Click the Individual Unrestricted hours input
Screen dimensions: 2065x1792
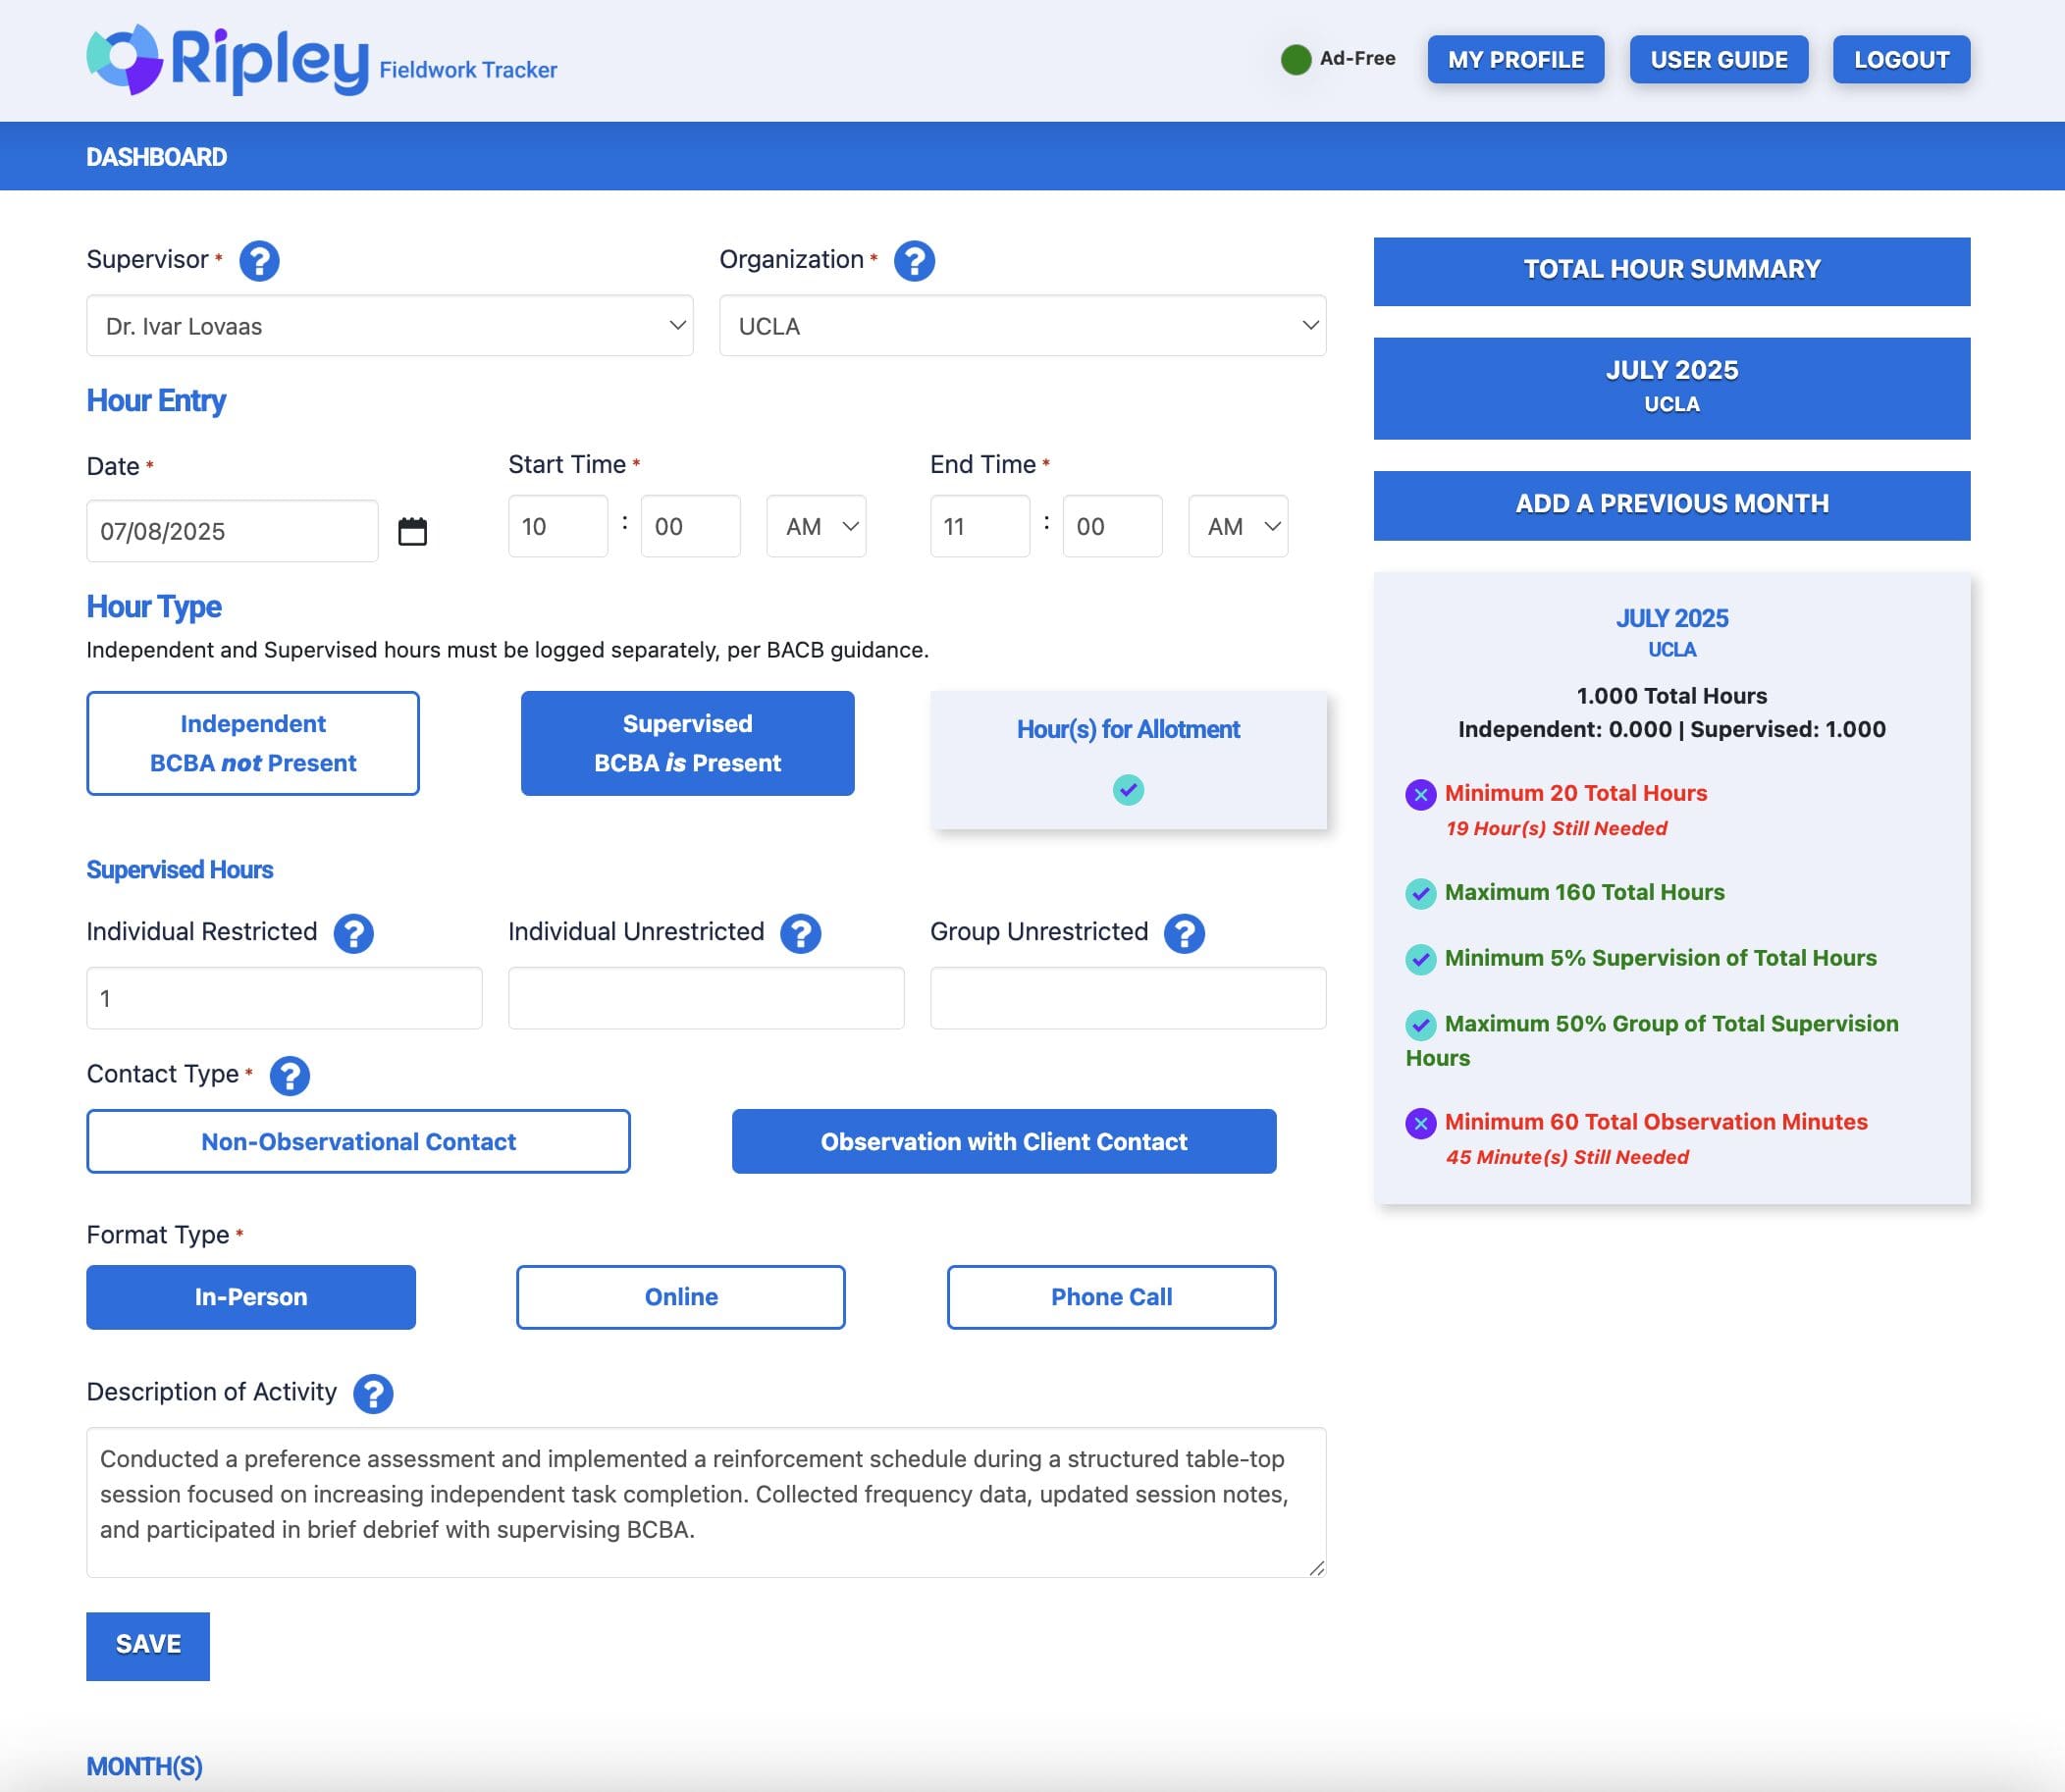[706, 998]
